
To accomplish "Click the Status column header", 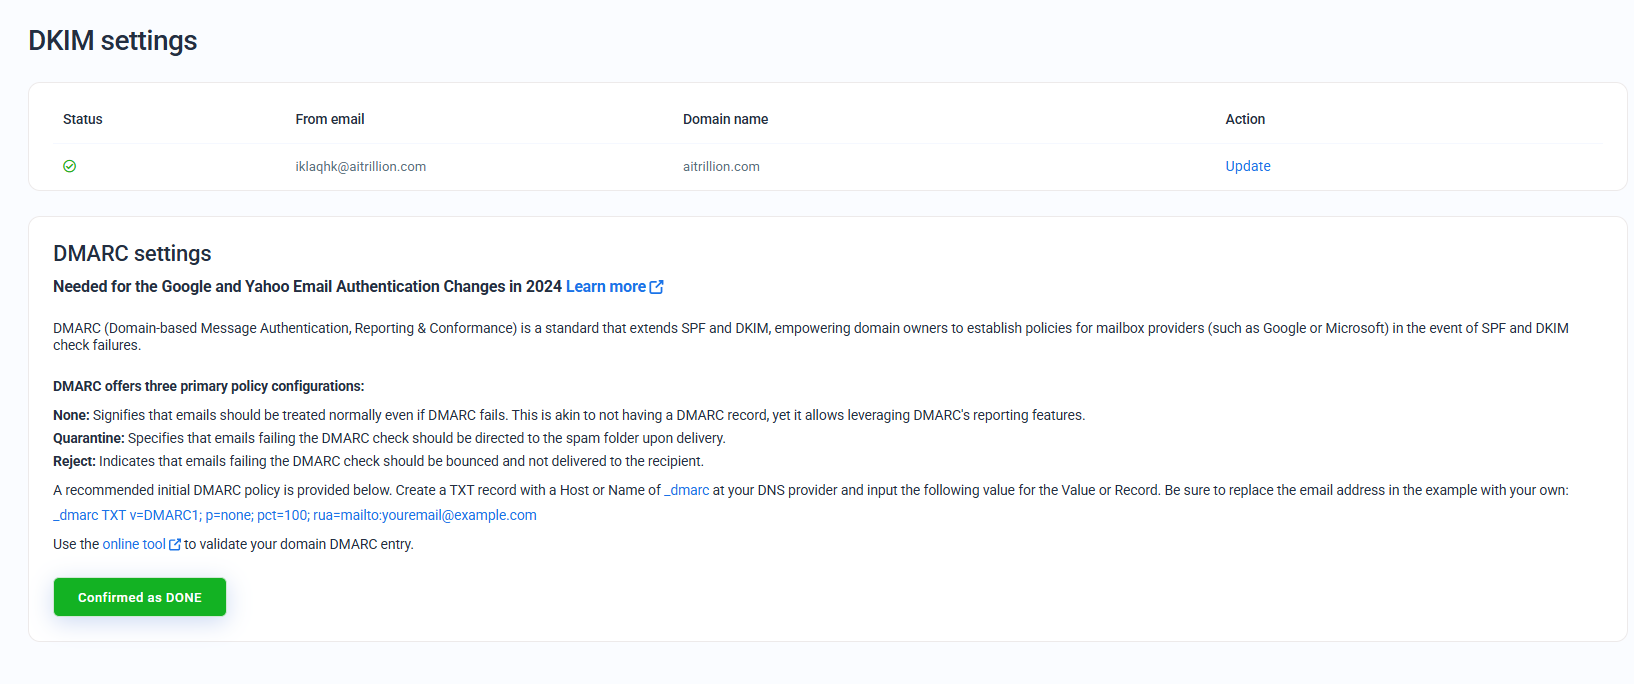I will coord(83,119).
